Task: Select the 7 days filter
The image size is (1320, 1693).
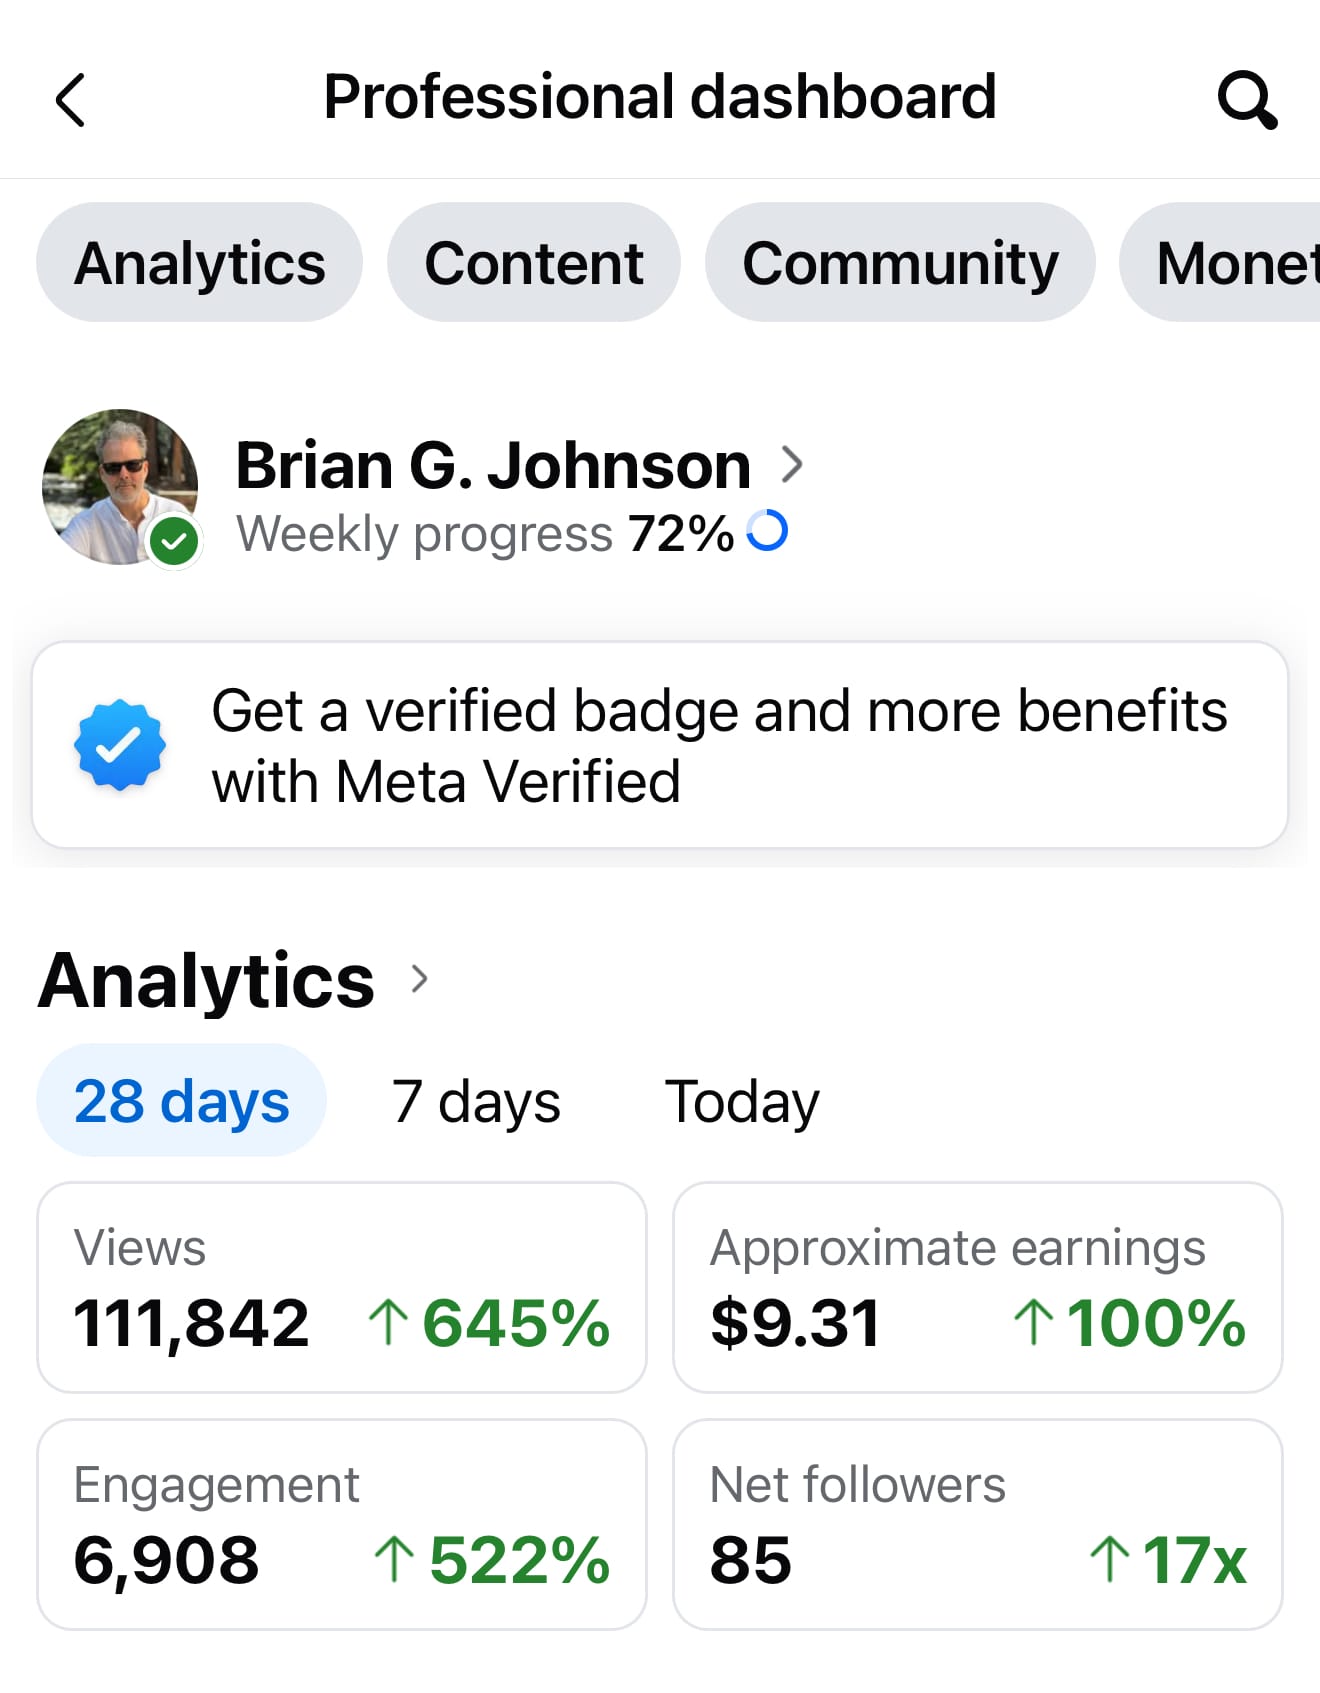Action: click(x=476, y=1101)
